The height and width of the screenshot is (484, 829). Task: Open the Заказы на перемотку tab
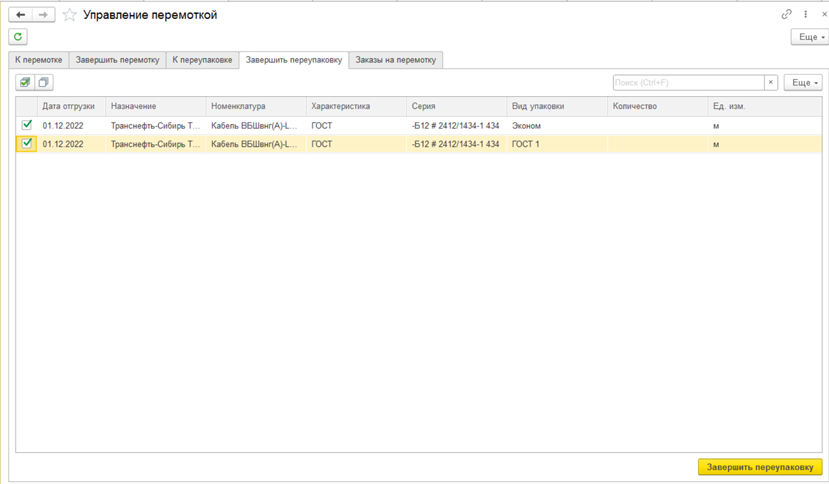click(395, 60)
